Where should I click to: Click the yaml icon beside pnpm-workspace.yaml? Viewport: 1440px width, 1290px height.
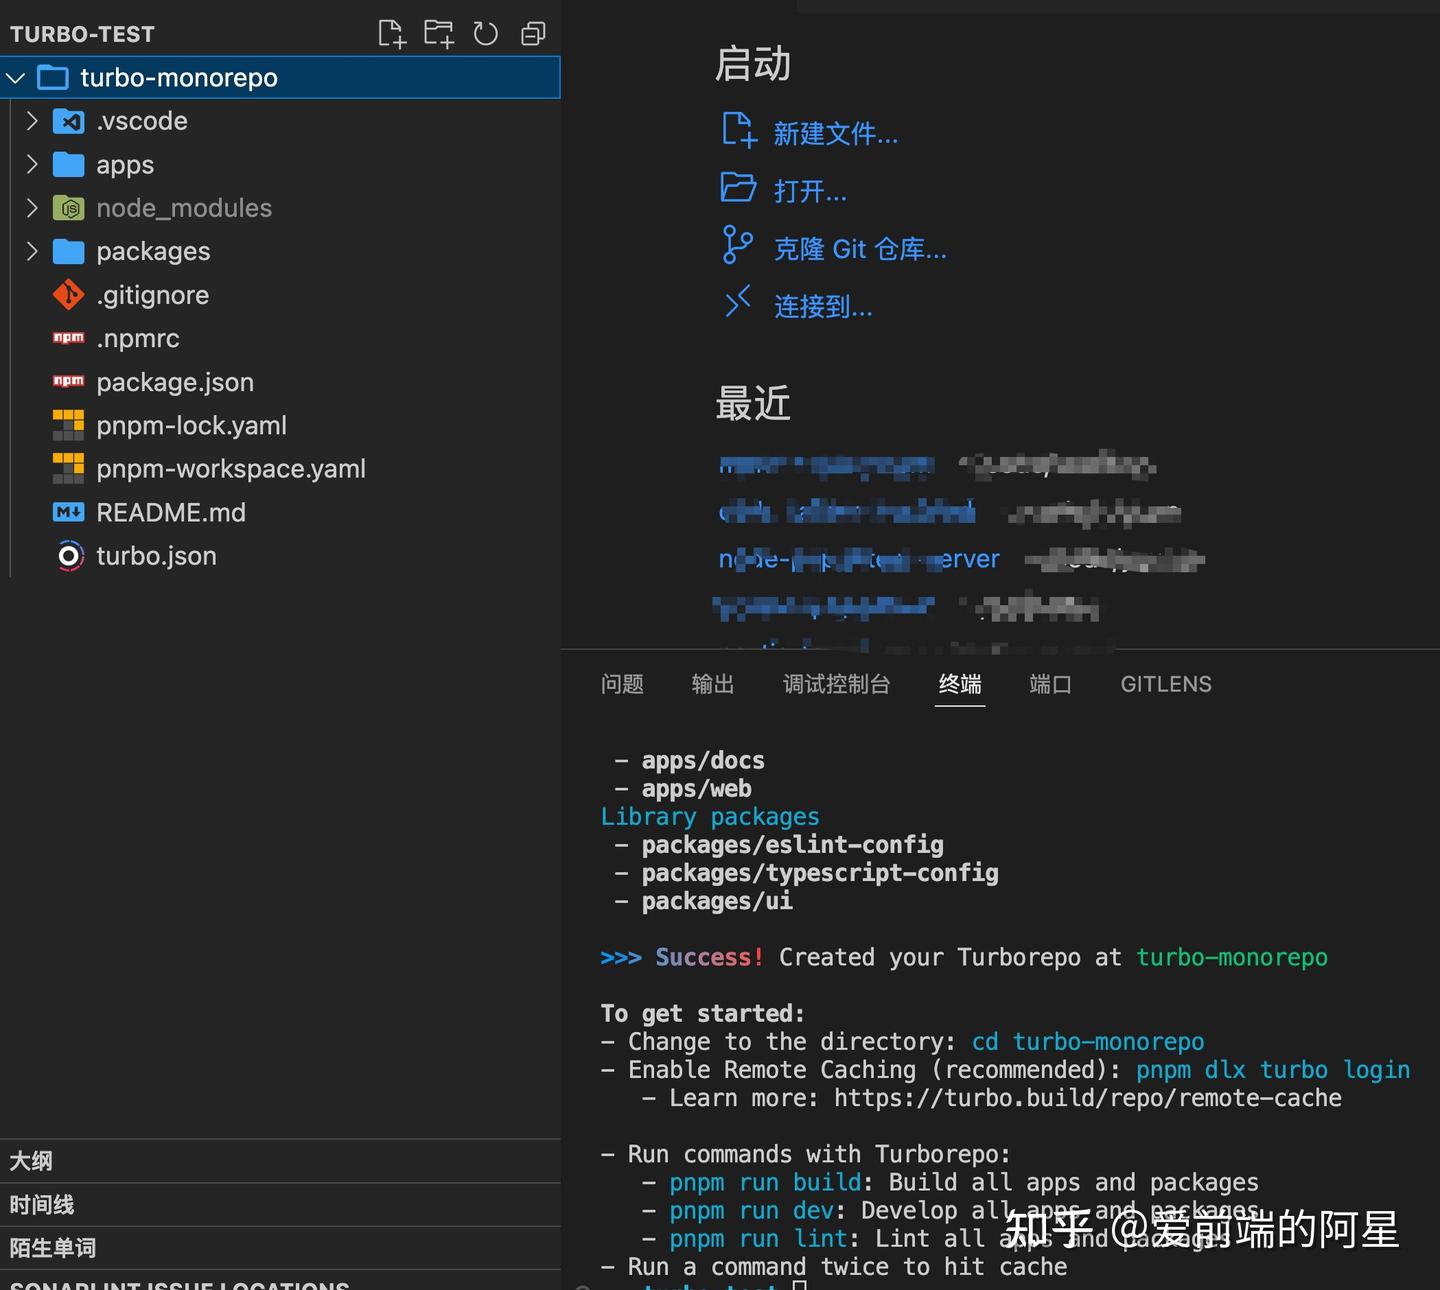point(68,468)
